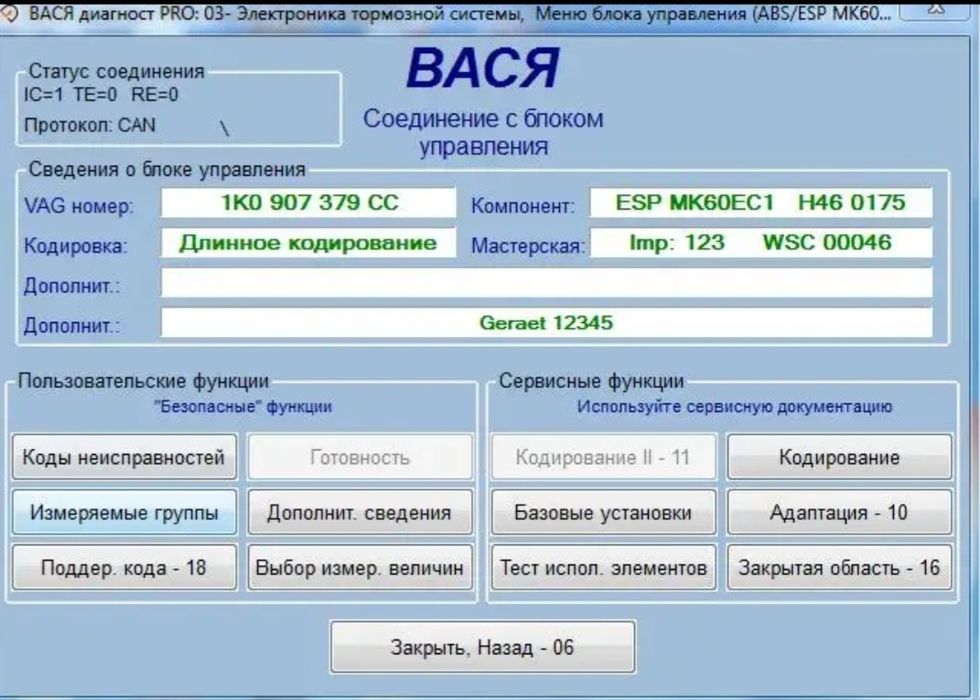Image resolution: width=980 pixels, height=700 pixels.
Task: Click the Соединение с блоком управления text
Action: pos(483,132)
